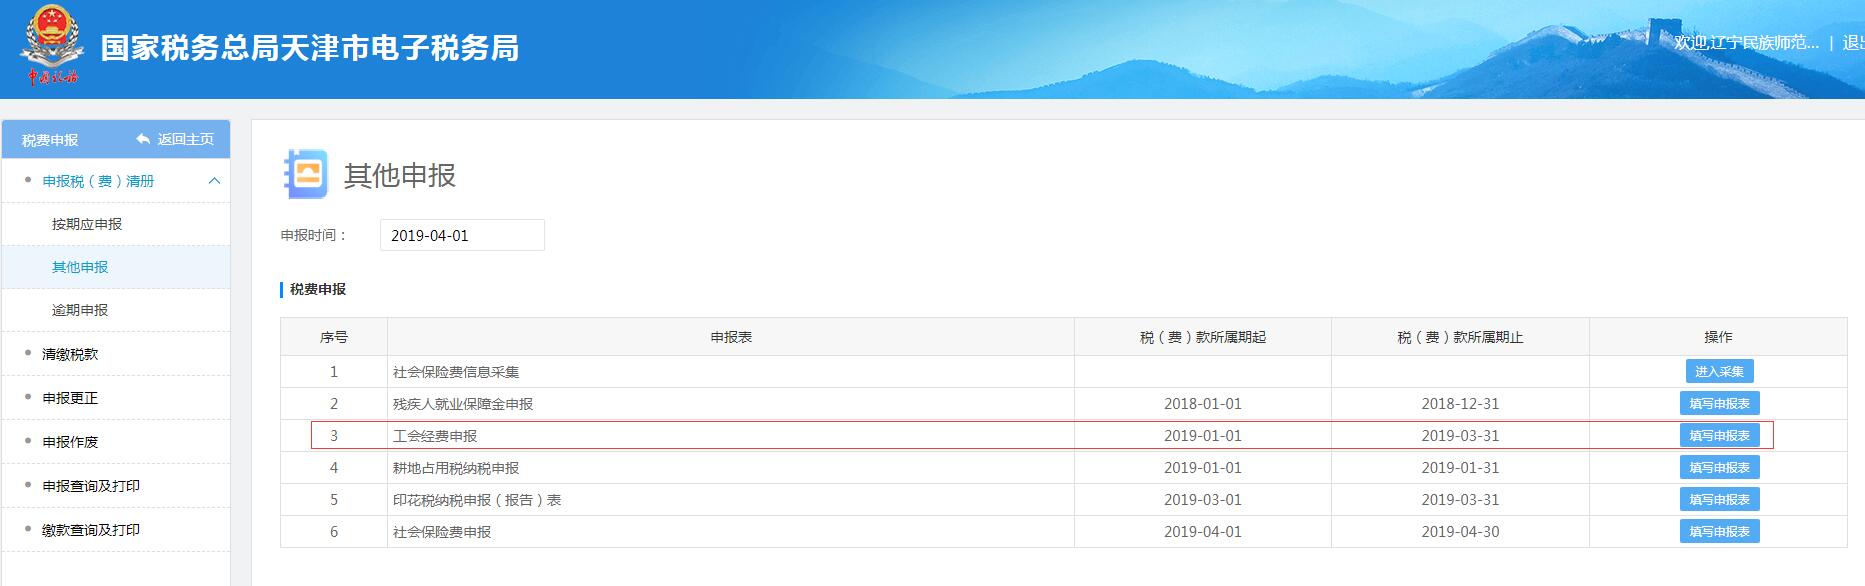Click the 耕地占用税纳税申报 row text
Viewport: 1865px width, 586px height.
(456, 468)
